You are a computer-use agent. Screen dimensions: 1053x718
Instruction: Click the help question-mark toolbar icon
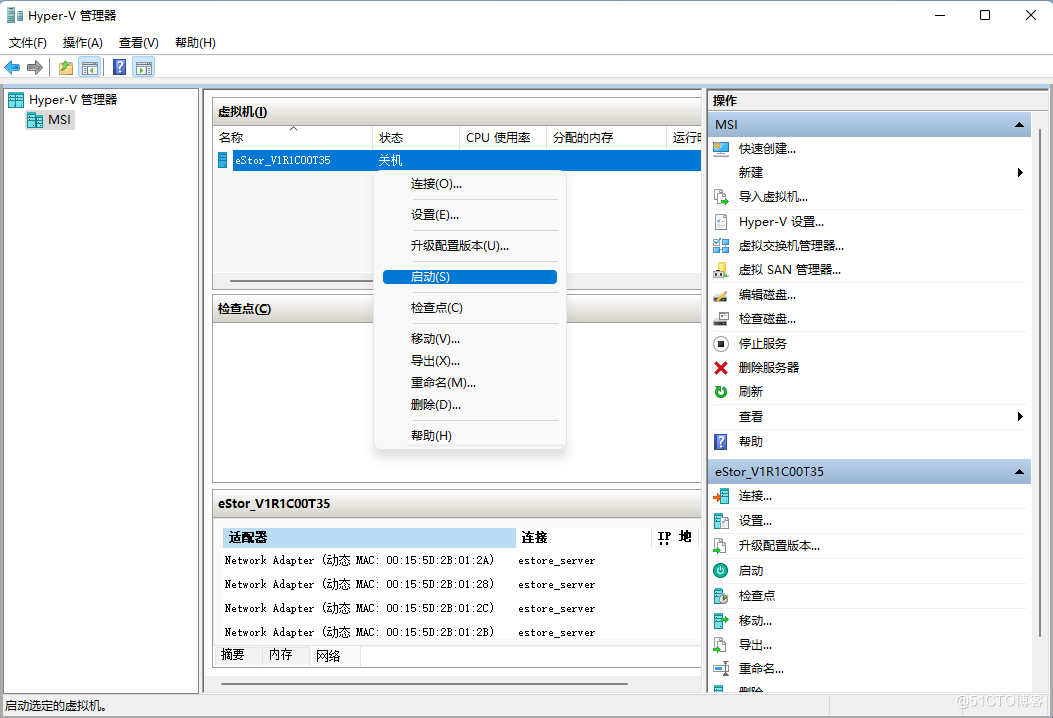point(119,67)
